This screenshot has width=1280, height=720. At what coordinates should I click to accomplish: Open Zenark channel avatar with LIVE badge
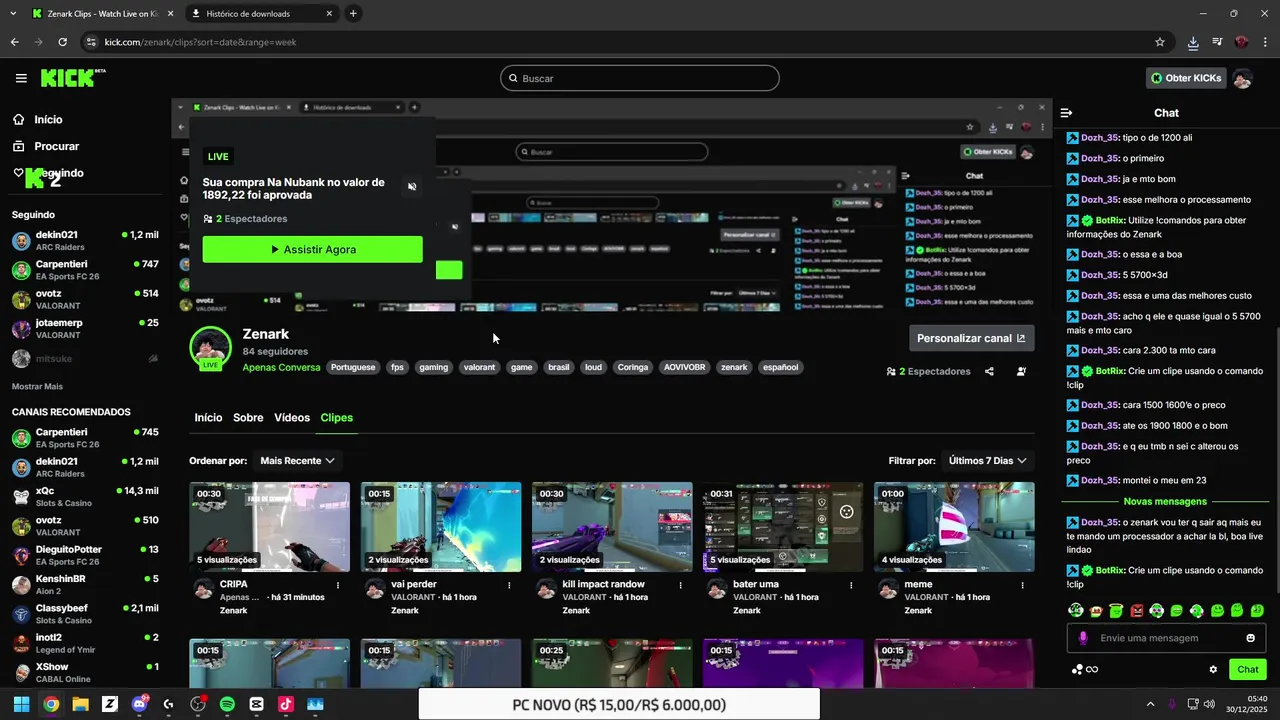click(x=210, y=347)
